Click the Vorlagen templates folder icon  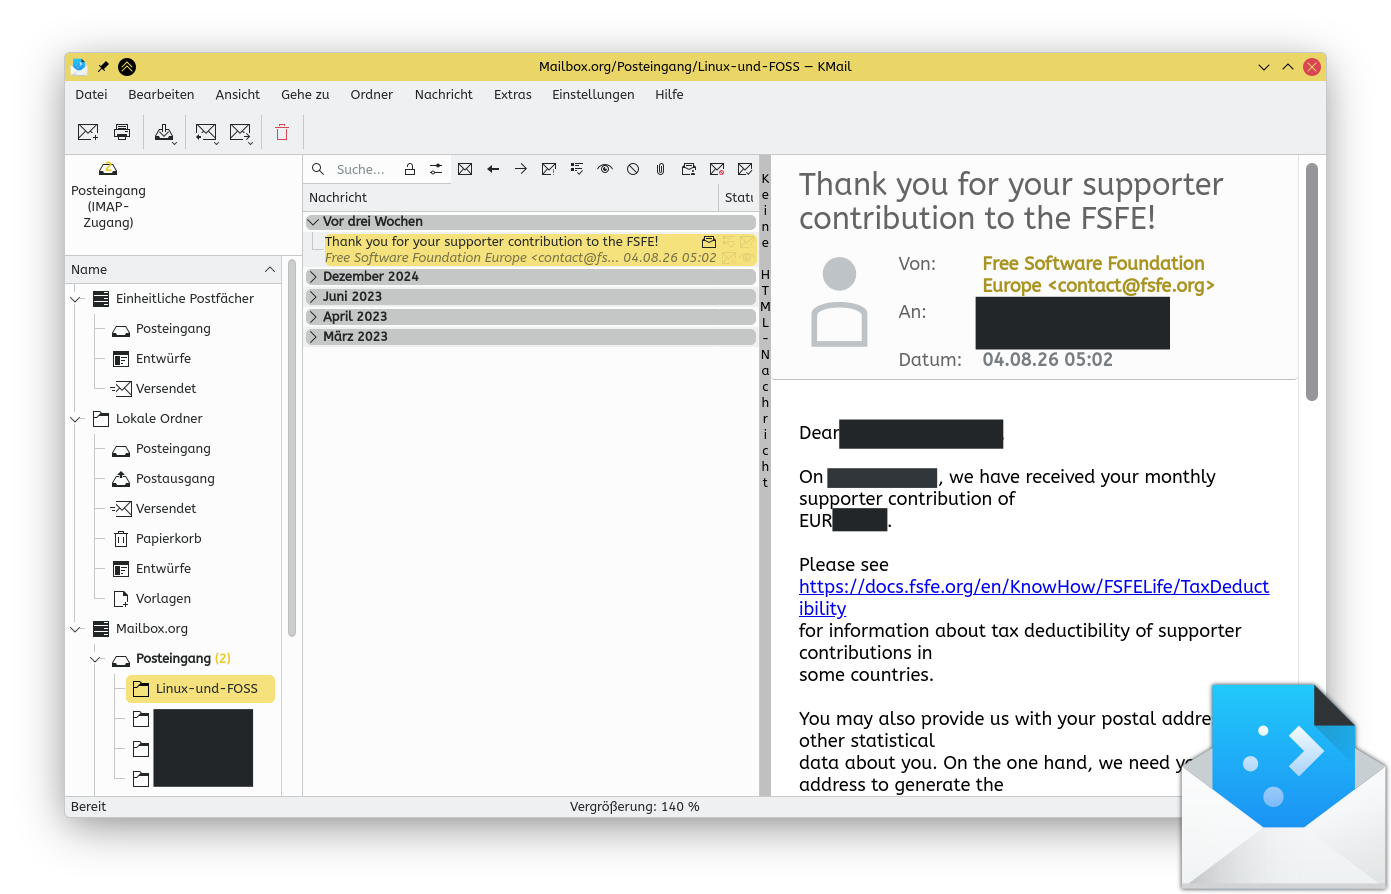click(x=121, y=598)
